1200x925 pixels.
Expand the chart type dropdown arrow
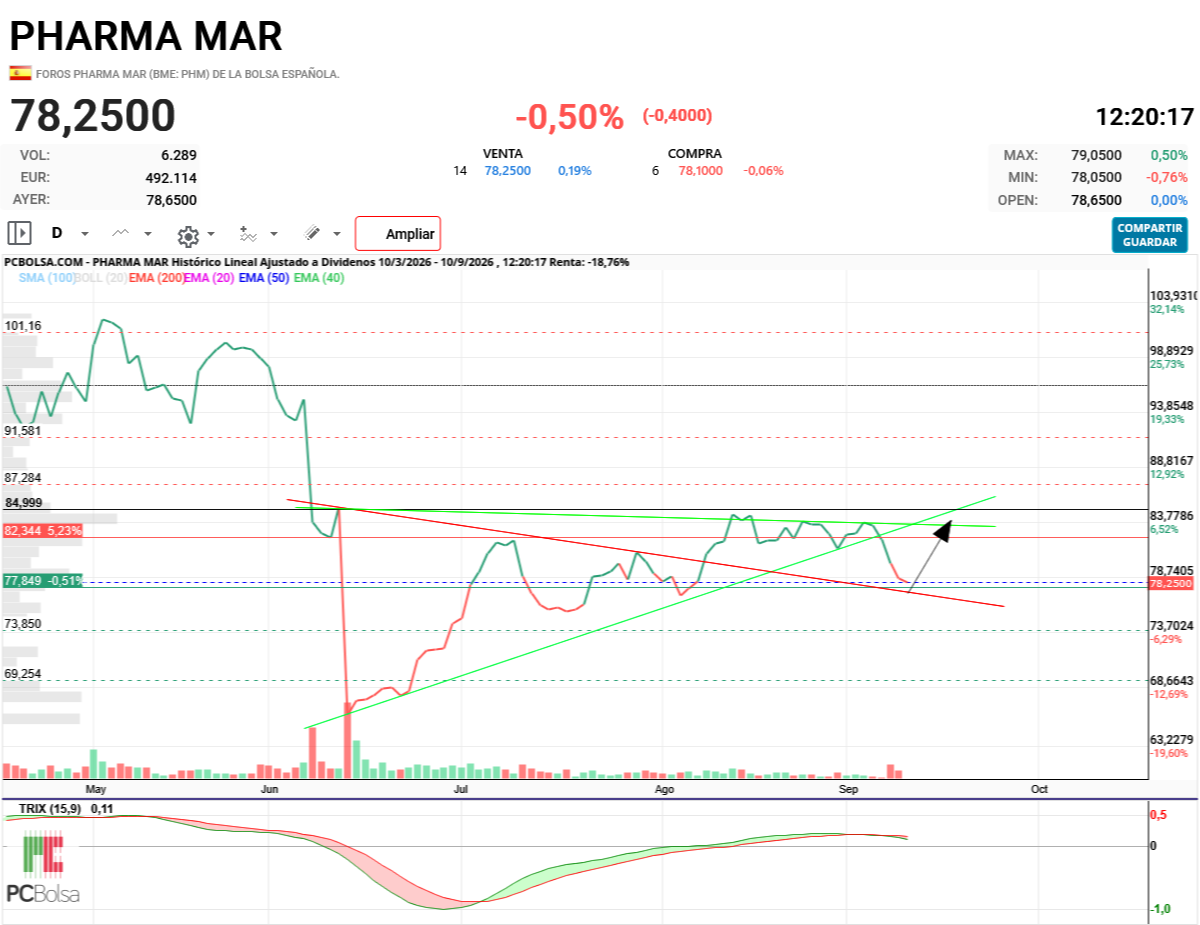pos(148,234)
